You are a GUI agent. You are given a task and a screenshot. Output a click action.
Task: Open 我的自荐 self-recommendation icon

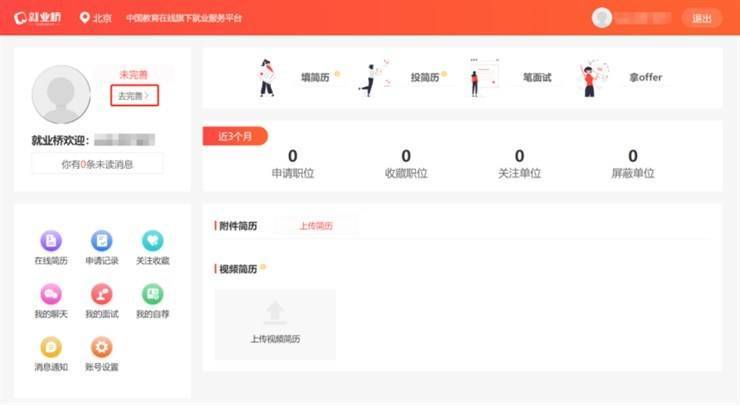152,294
